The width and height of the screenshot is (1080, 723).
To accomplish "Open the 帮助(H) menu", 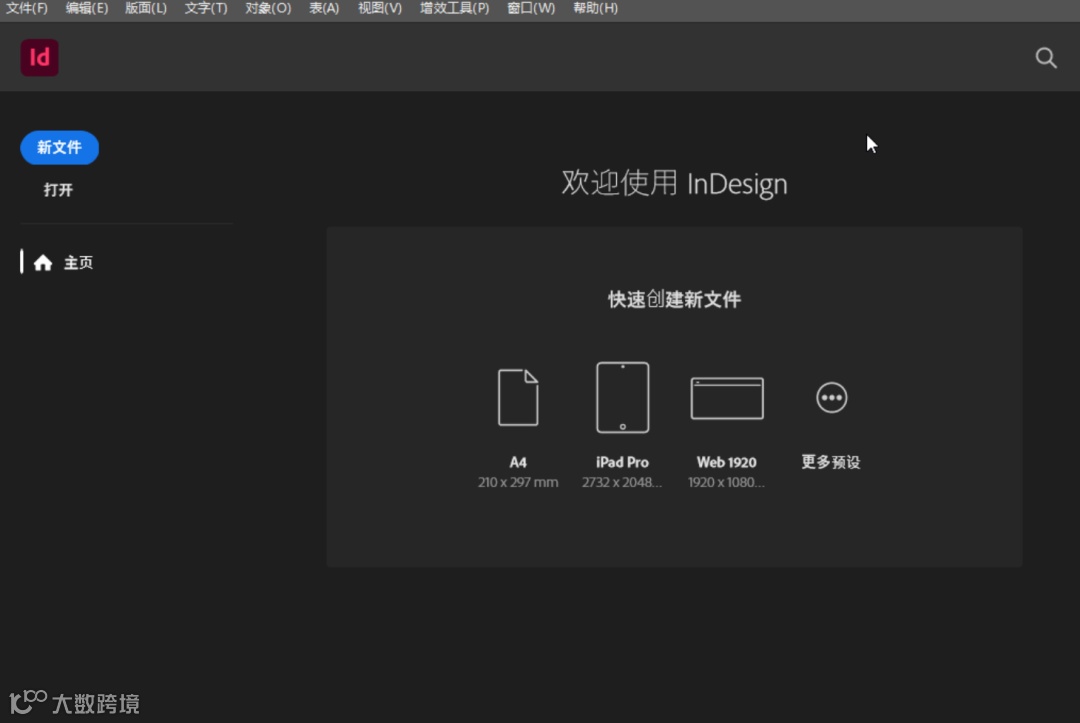I will click(596, 8).
